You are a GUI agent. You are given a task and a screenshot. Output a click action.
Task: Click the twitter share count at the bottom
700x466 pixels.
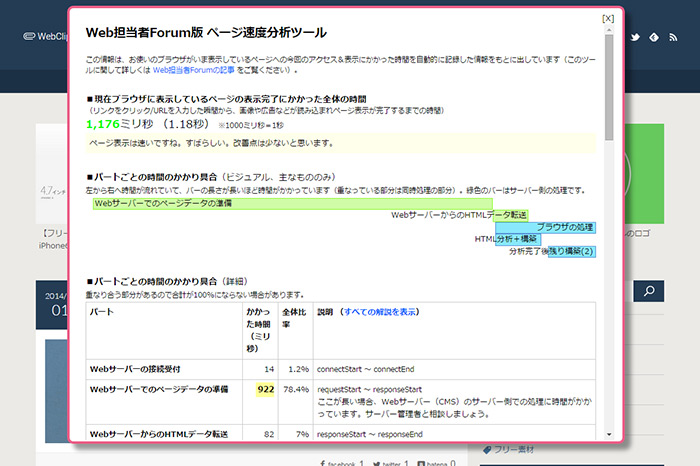[x=391, y=463]
